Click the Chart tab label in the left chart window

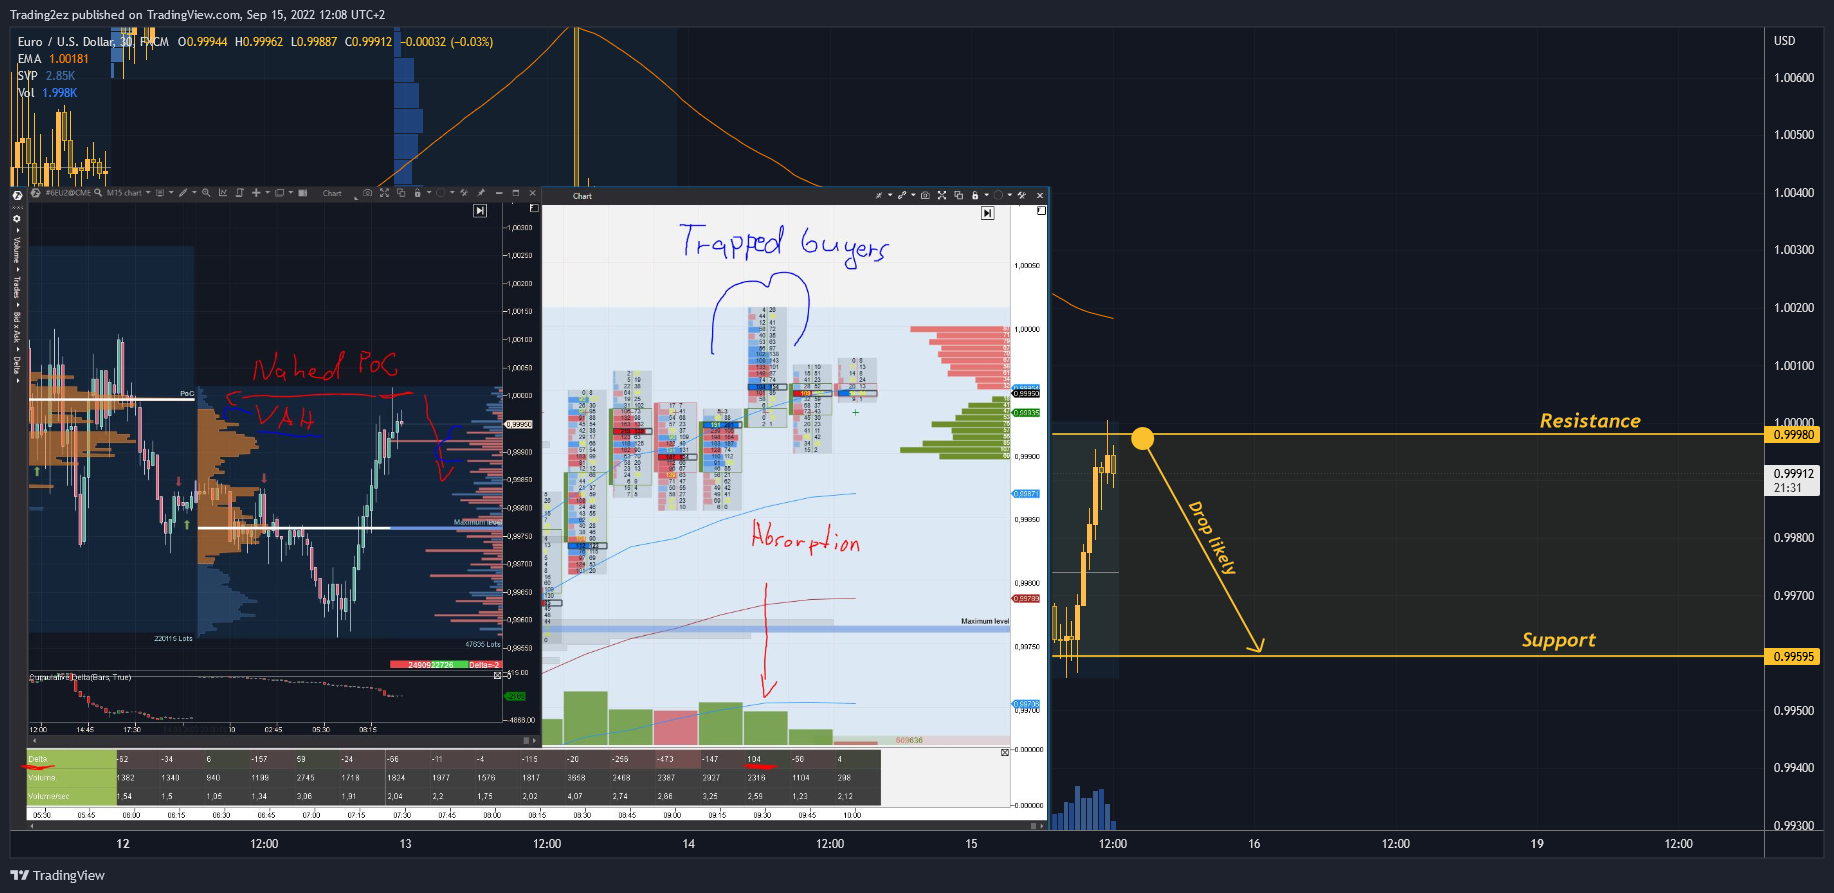(332, 193)
